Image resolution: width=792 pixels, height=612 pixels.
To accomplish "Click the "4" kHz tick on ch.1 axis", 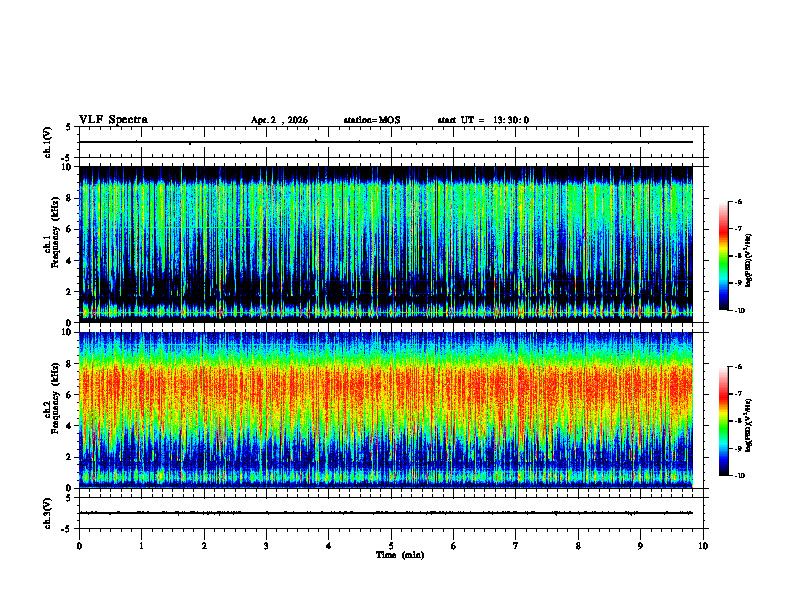I will (x=70, y=261).
